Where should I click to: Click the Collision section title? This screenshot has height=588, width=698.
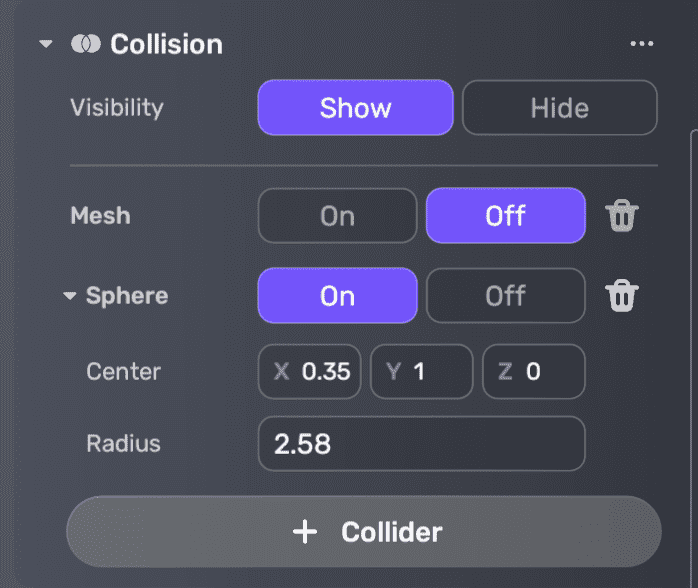pyautogui.click(x=166, y=45)
